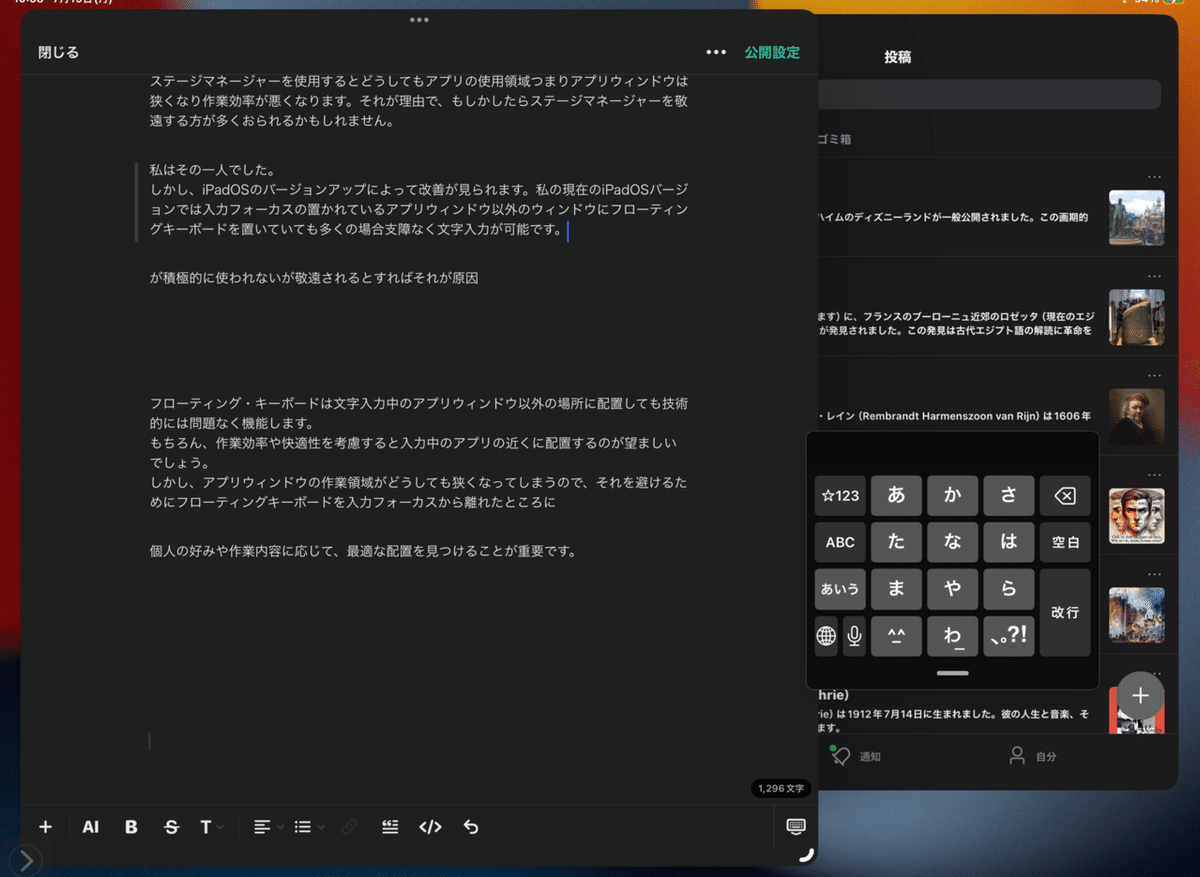This screenshot has width=1200, height=877.
Task: Tap the 改行 return key
Action: 1065,612
